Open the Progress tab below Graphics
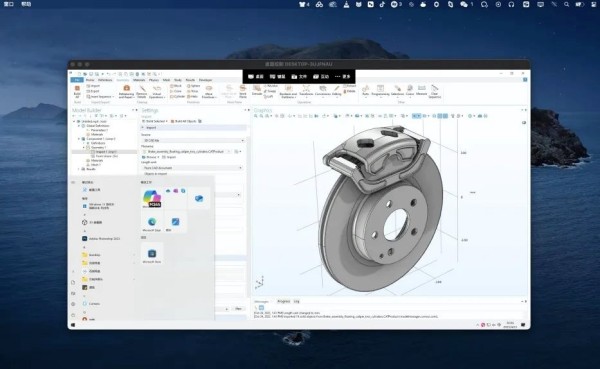This screenshot has height=369, width=600. (x=284, y=302)
